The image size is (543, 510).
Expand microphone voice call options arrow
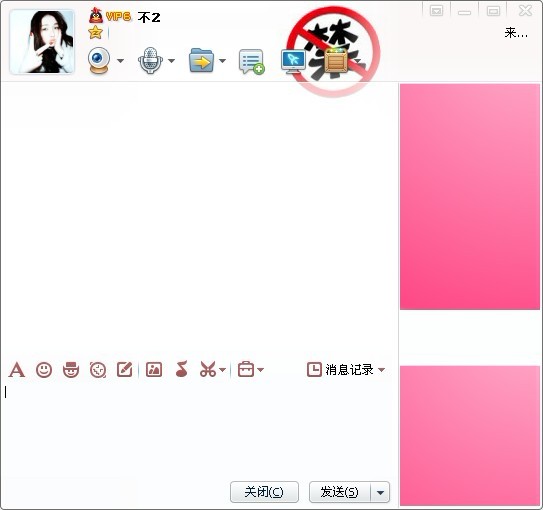[x=171, y=61]
